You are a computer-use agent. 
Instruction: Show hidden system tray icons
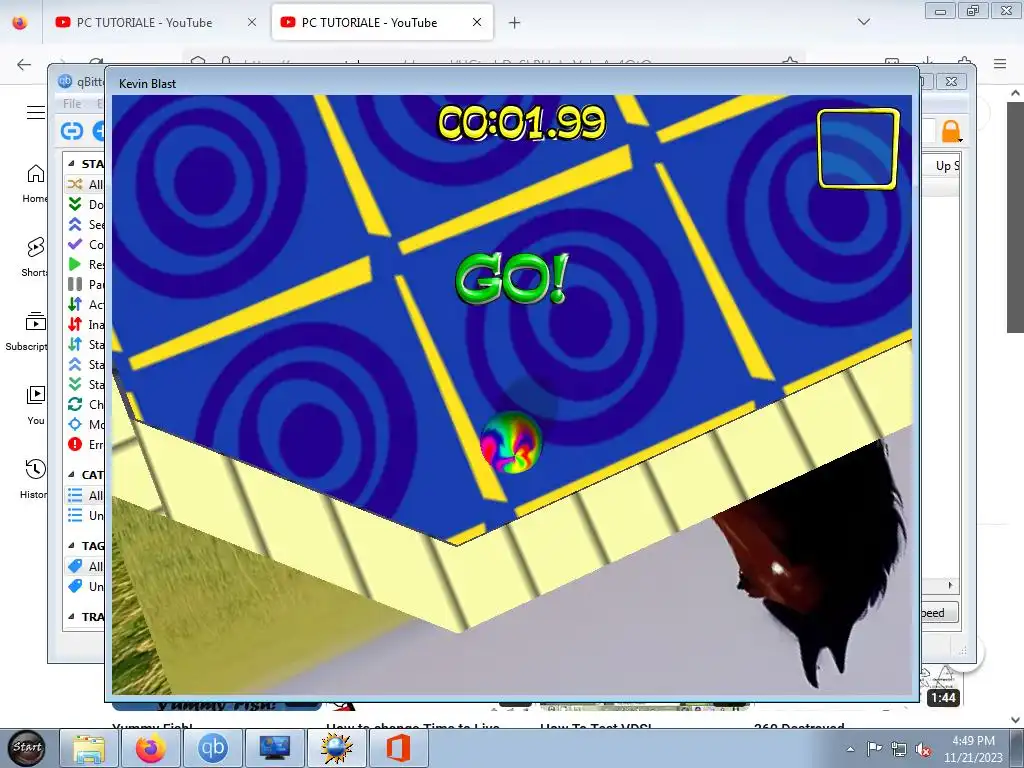click(850, 749)
